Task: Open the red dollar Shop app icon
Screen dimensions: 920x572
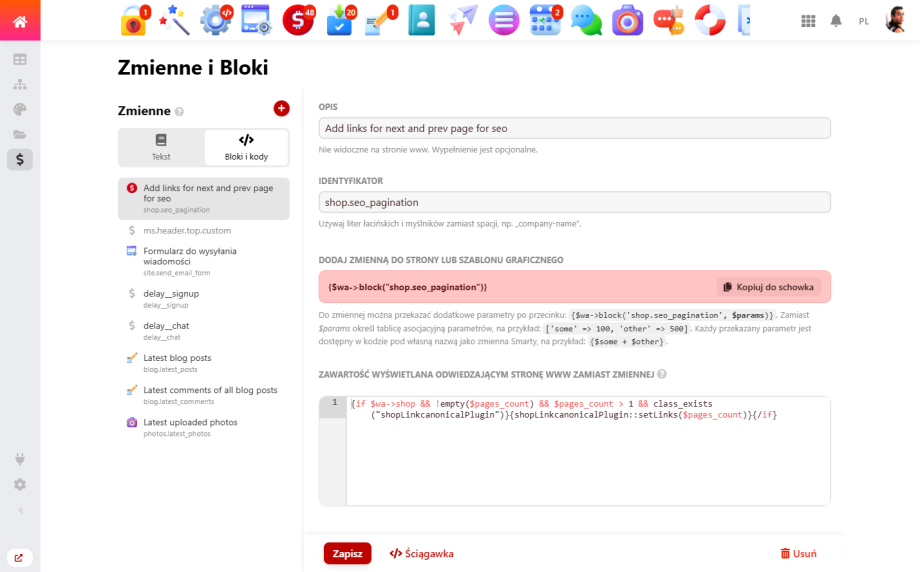Action: (x=298, y=21)
